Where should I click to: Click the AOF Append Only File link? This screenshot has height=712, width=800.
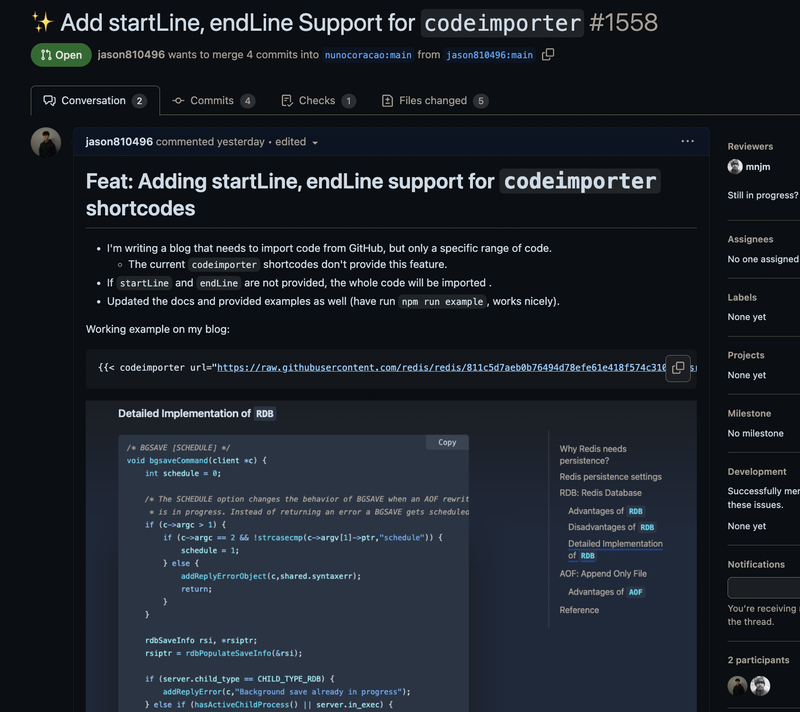604,574
